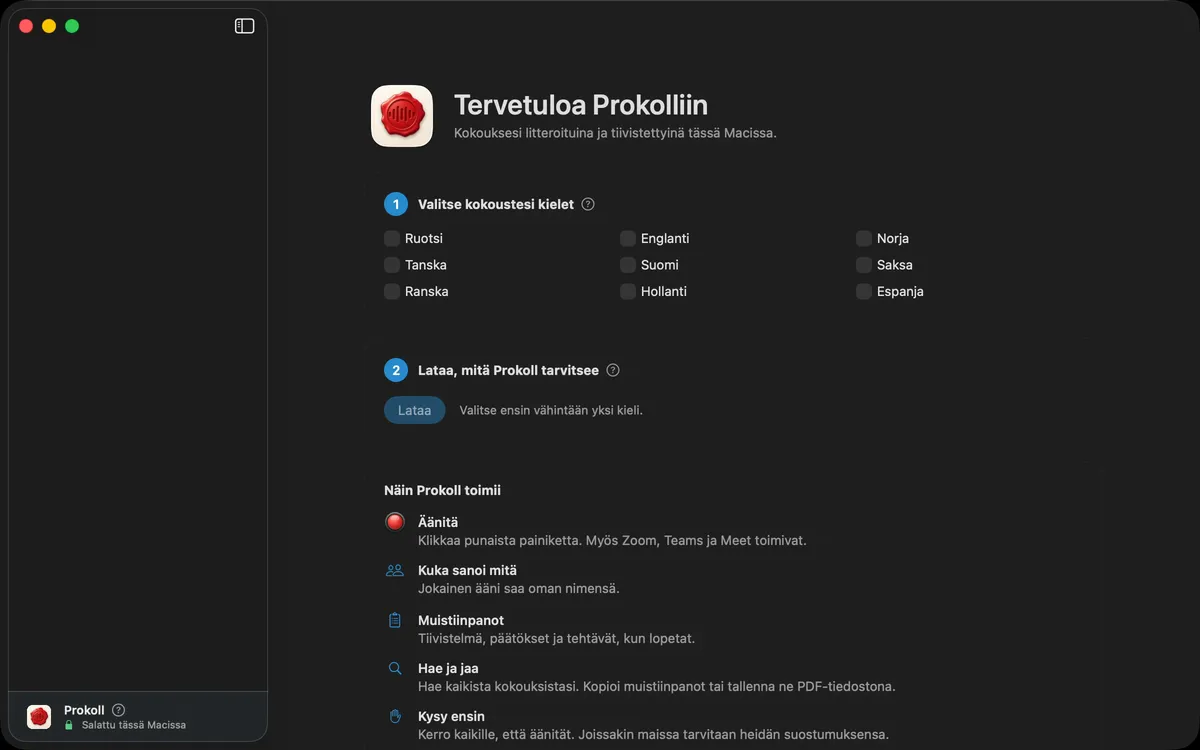The width and height of the screenshot is (1200, 750).
Task: Select the Norja language checkbox
Action: click(x=864, y=238)
